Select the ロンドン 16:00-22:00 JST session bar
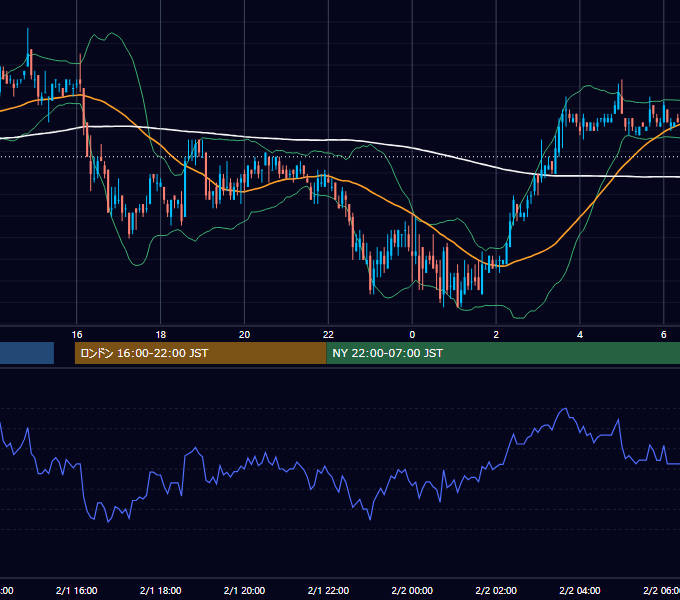This screenshot has height=600, width=680. (x=200, y=353)
